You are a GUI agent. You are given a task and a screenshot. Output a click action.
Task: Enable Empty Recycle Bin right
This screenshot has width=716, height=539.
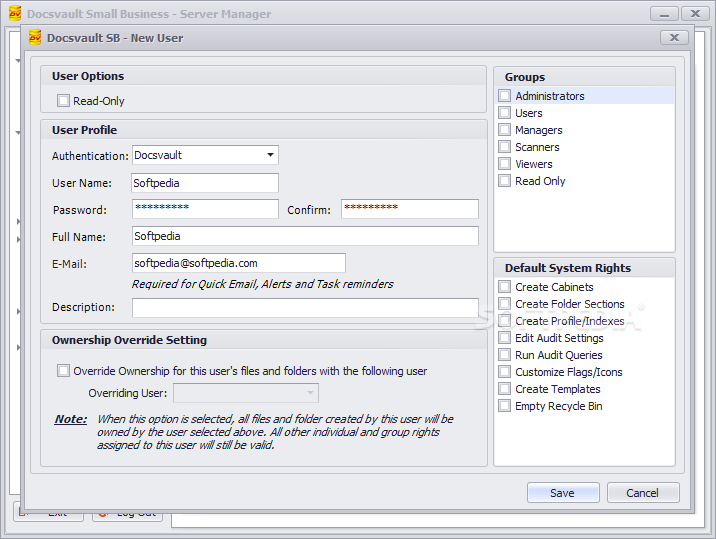point(504,406)
